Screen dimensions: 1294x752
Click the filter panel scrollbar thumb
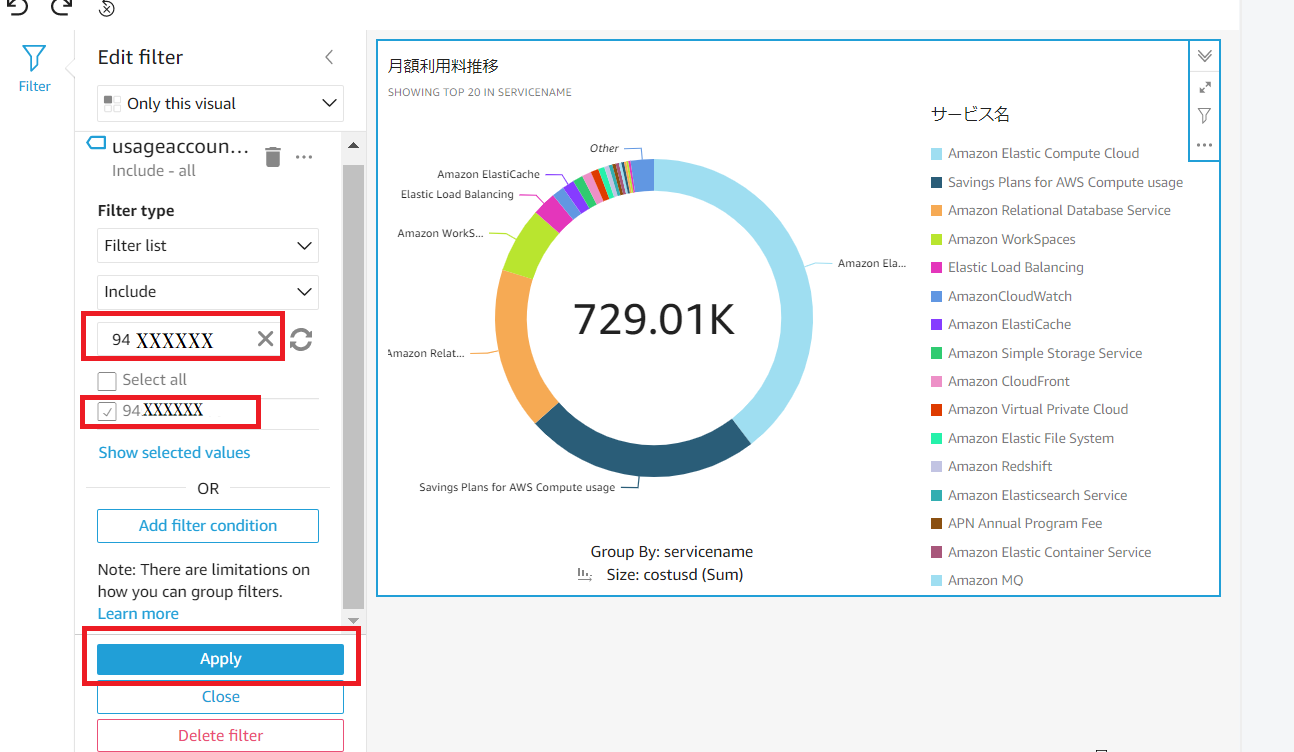click(x=353, y=388)
